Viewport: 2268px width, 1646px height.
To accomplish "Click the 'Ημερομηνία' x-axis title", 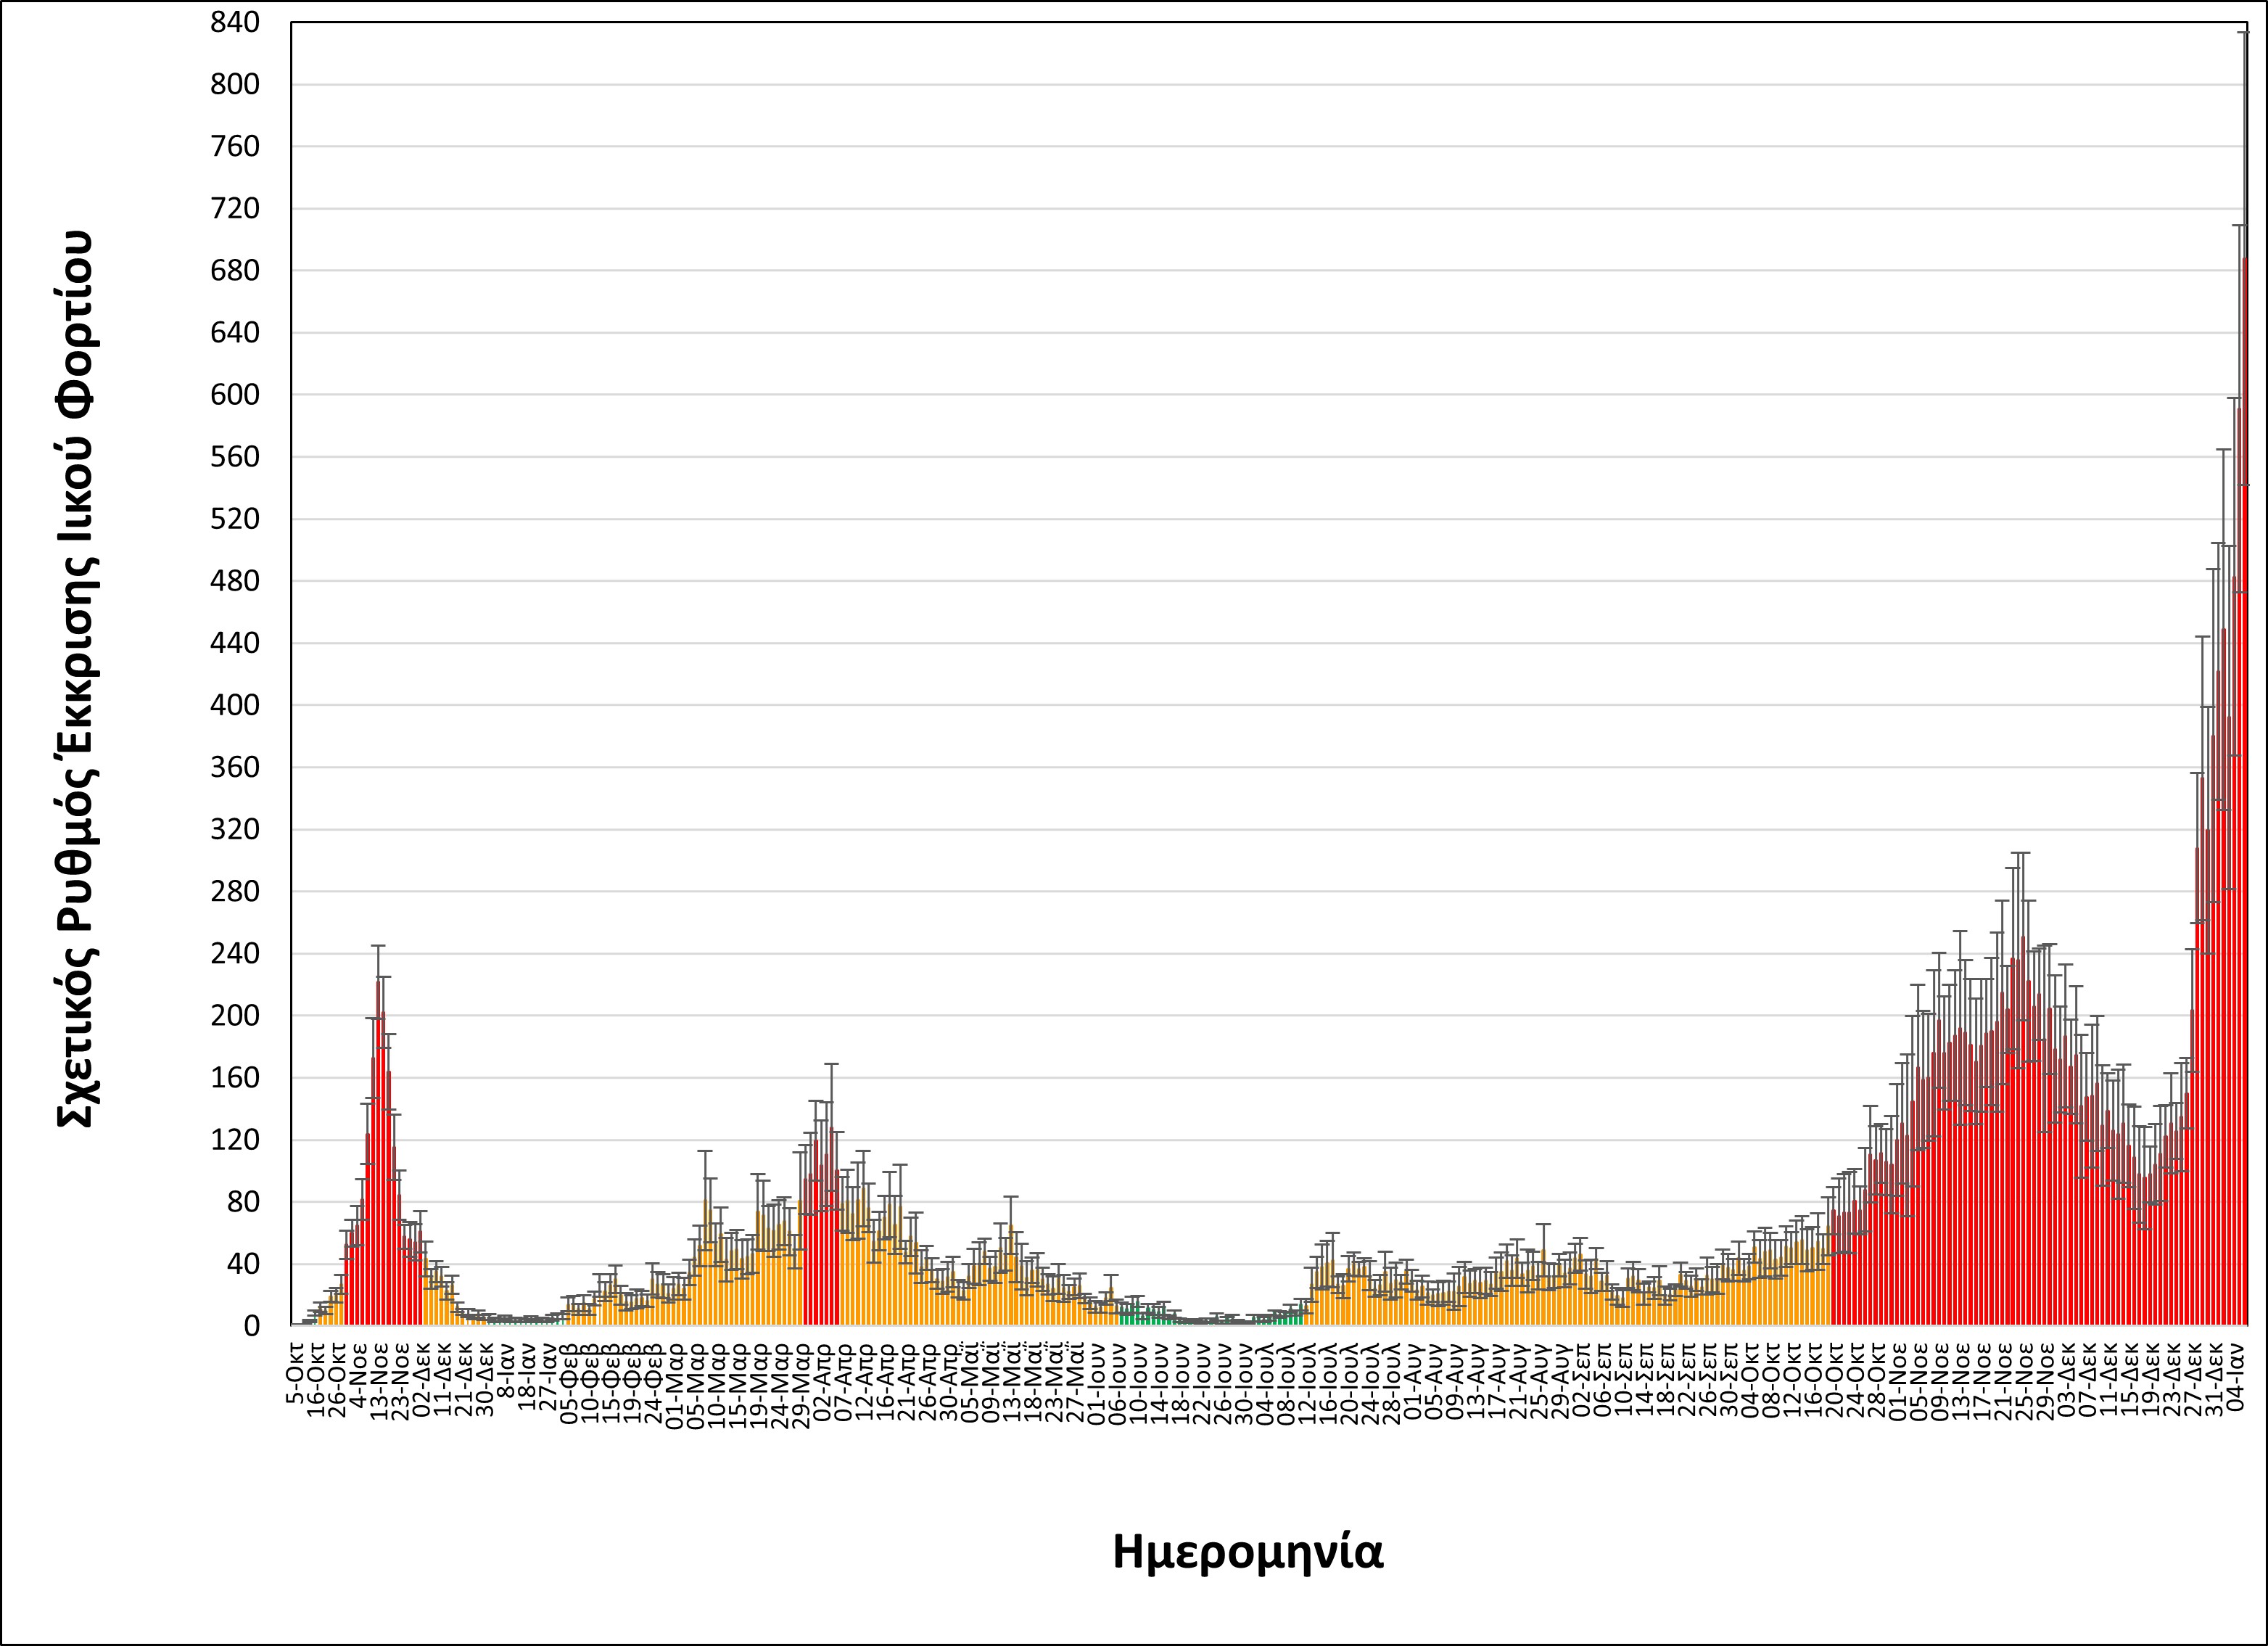I will [x=1248, y=1553].
